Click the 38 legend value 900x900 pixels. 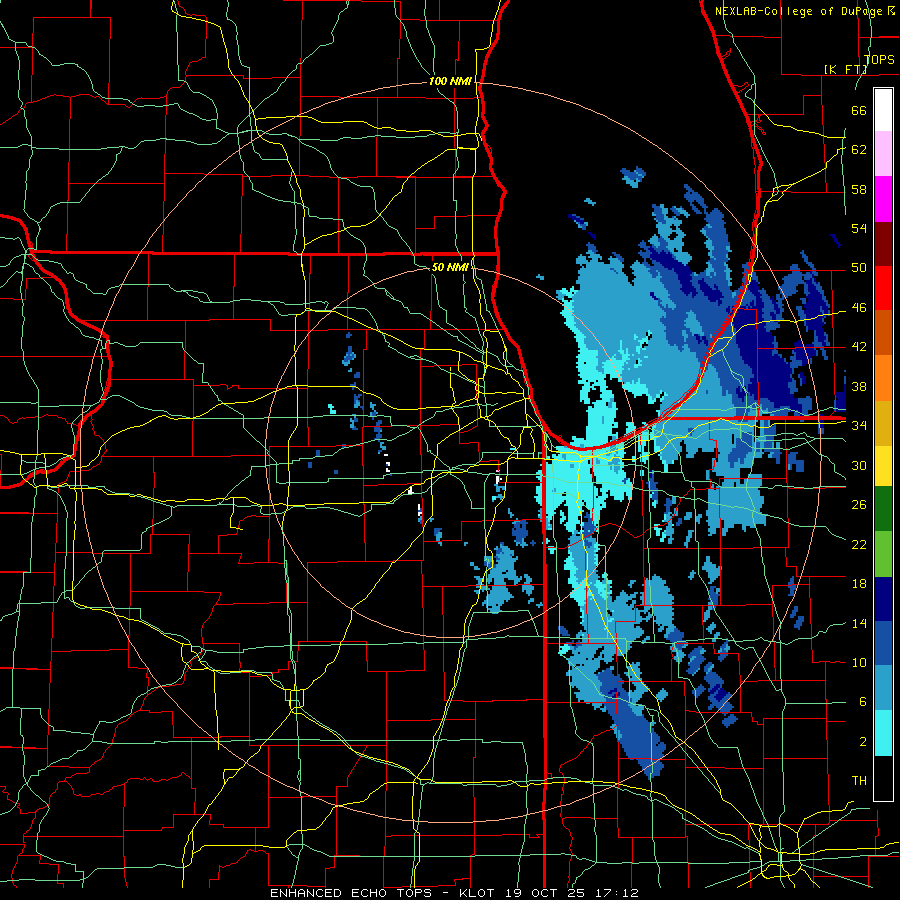point(859,386)
